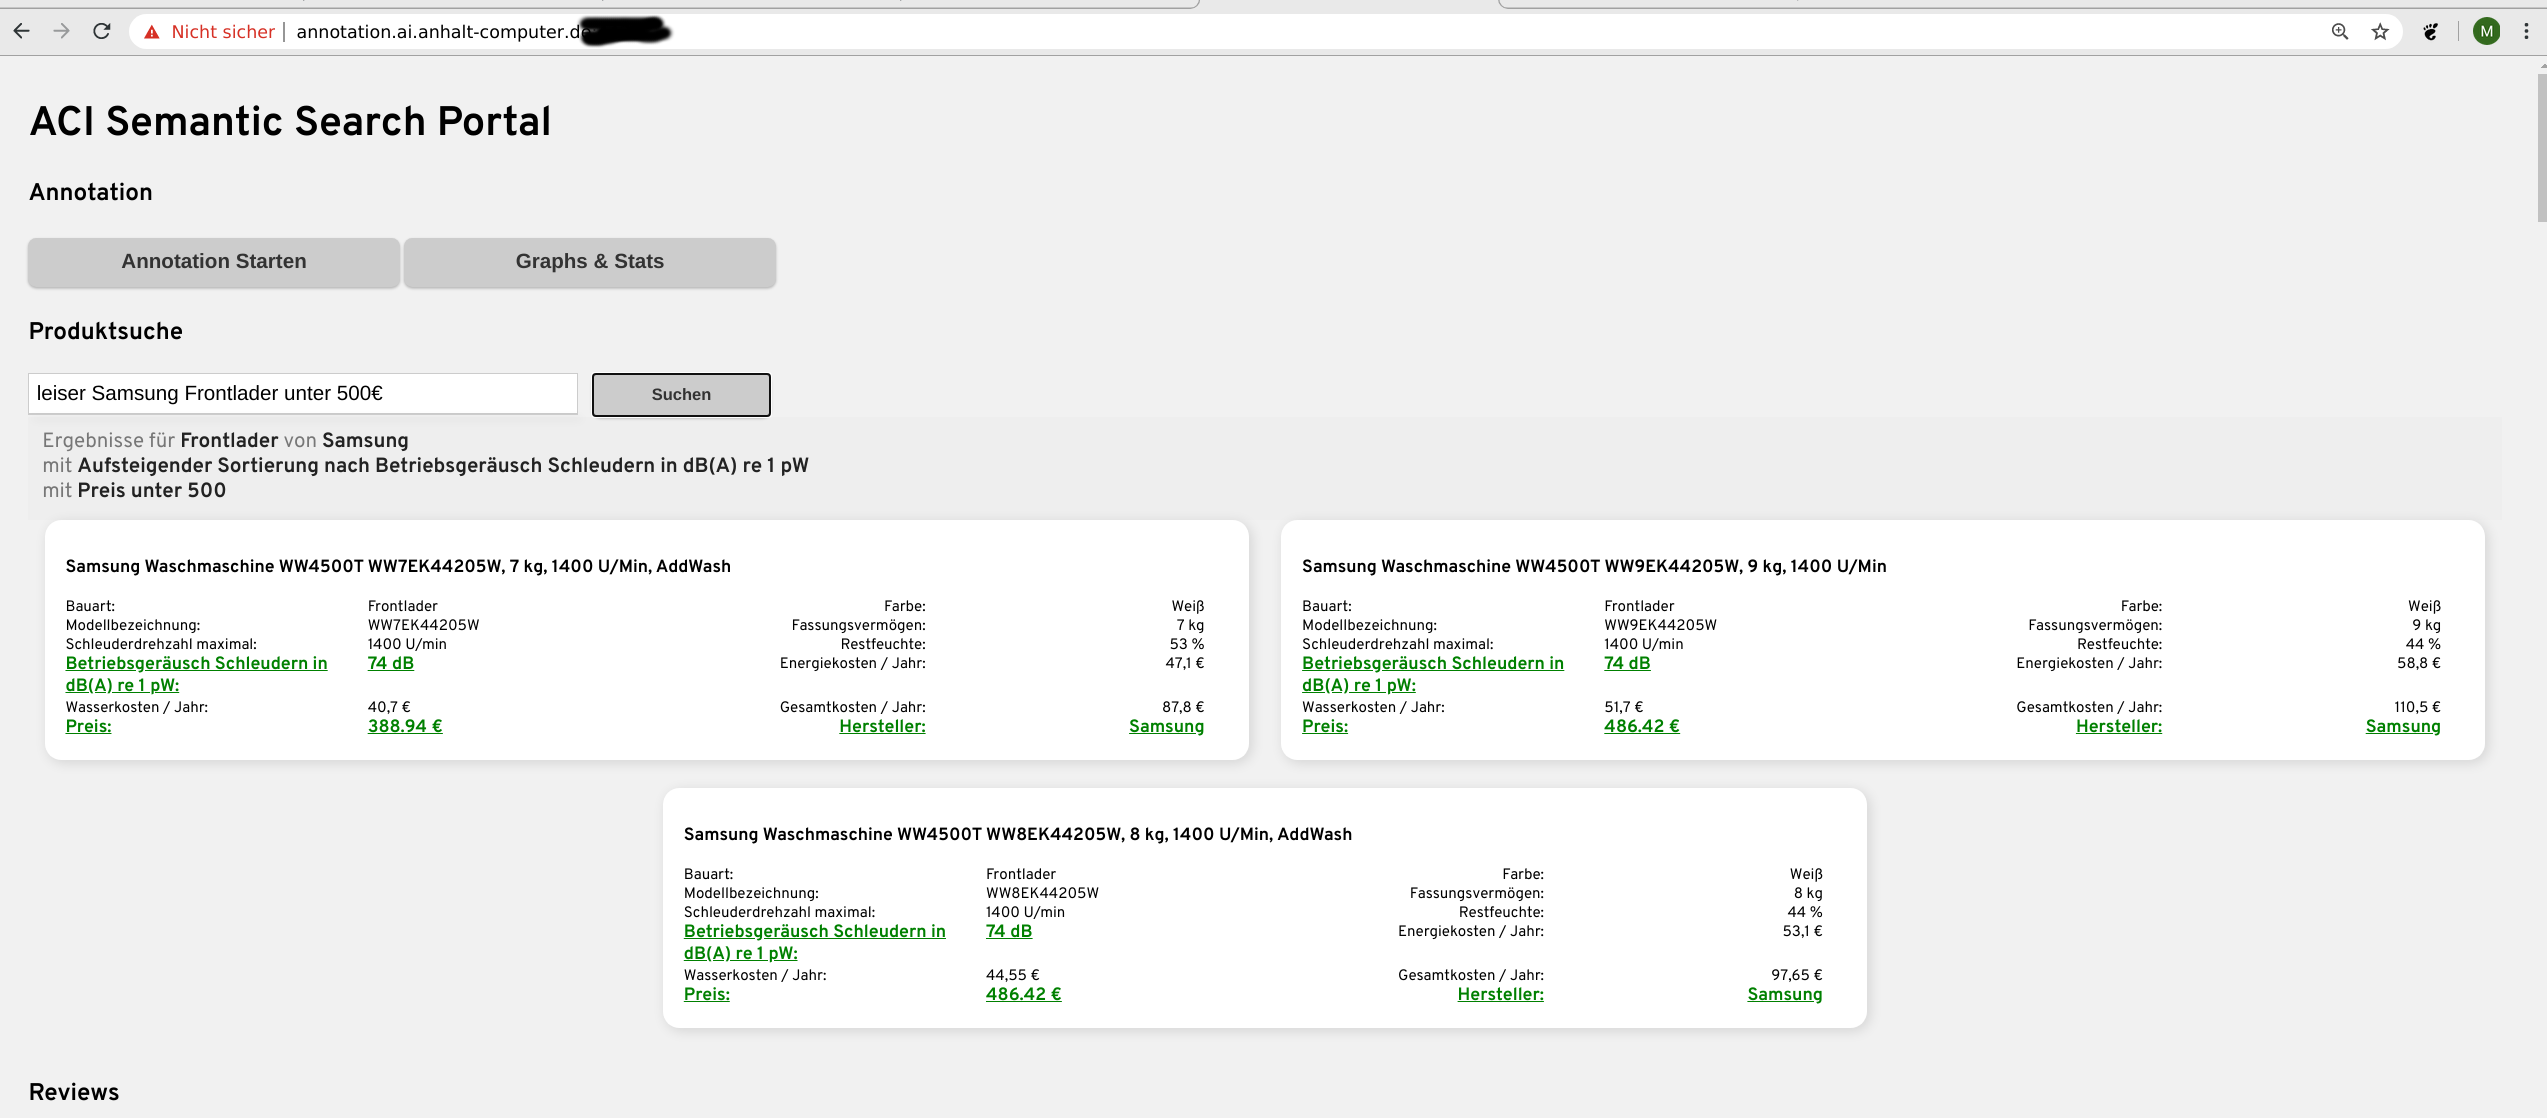The image size is (2547, 1118).
Task: Click Betriebsgeräusch link in the WW8EK44205W card
Action: 814,942
